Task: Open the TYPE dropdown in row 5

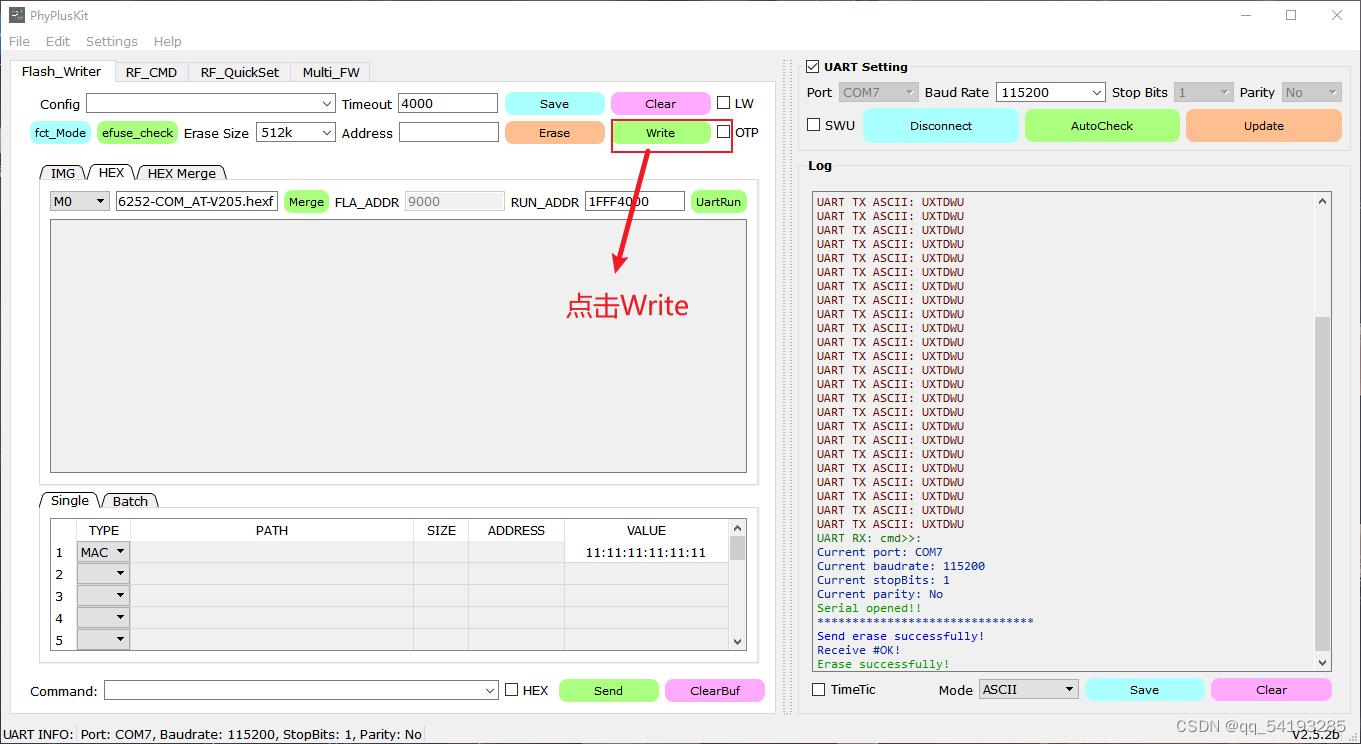Action: [104, 640]
